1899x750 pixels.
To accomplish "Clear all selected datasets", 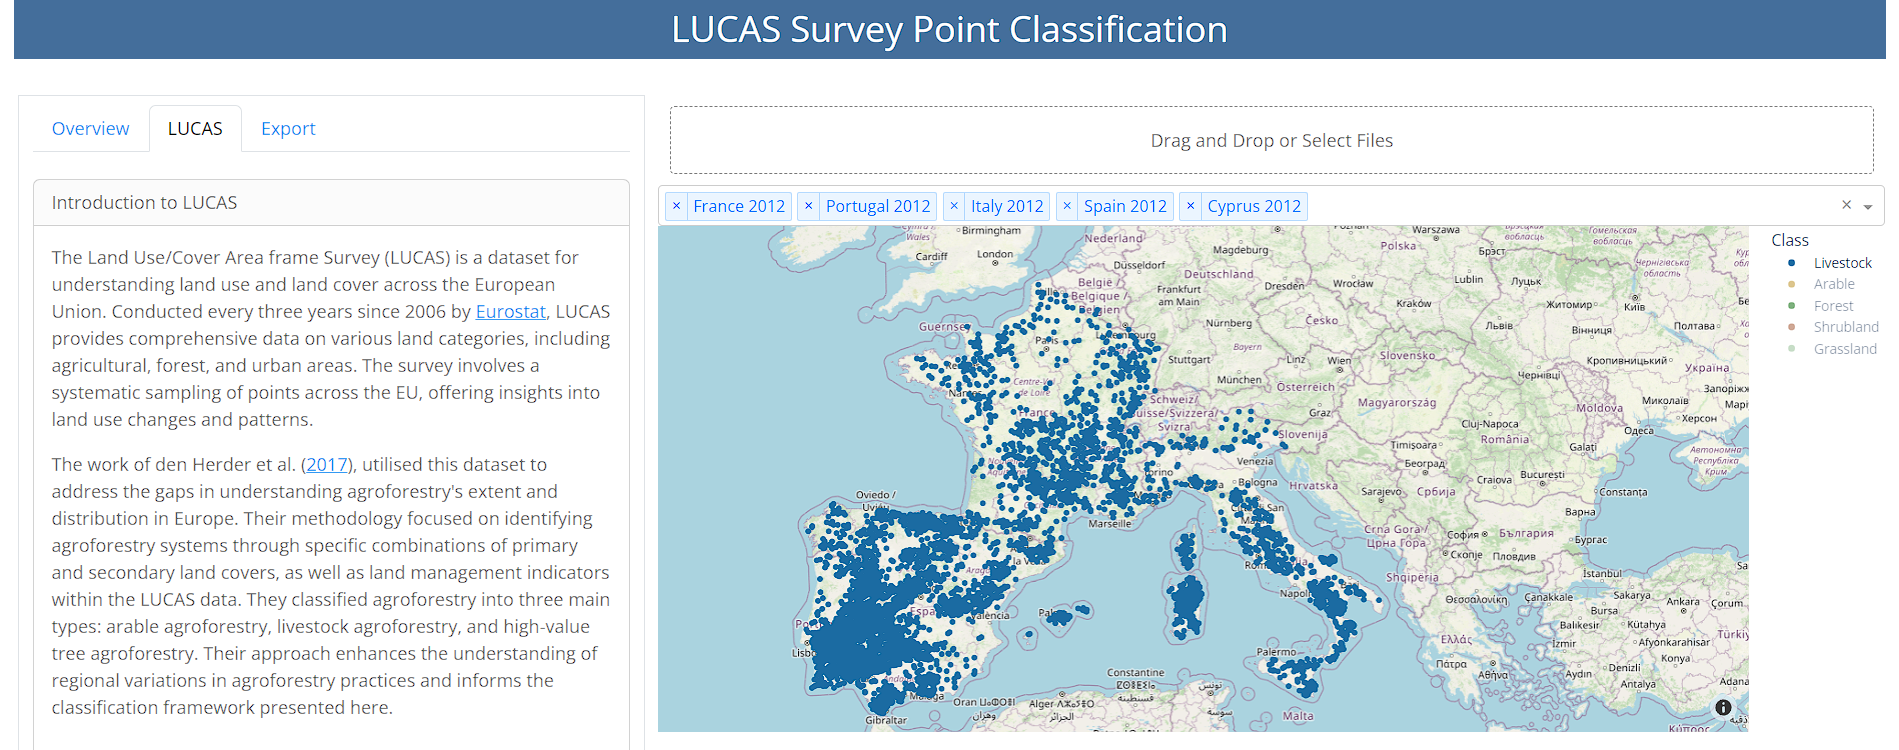I will (x=1846, y=205).
